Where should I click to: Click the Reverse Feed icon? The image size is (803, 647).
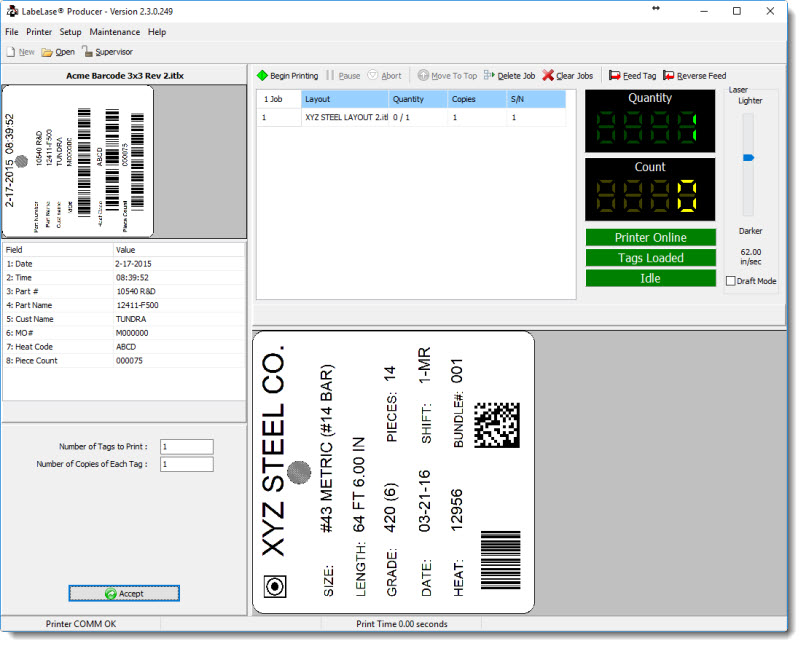pos(668,75)
